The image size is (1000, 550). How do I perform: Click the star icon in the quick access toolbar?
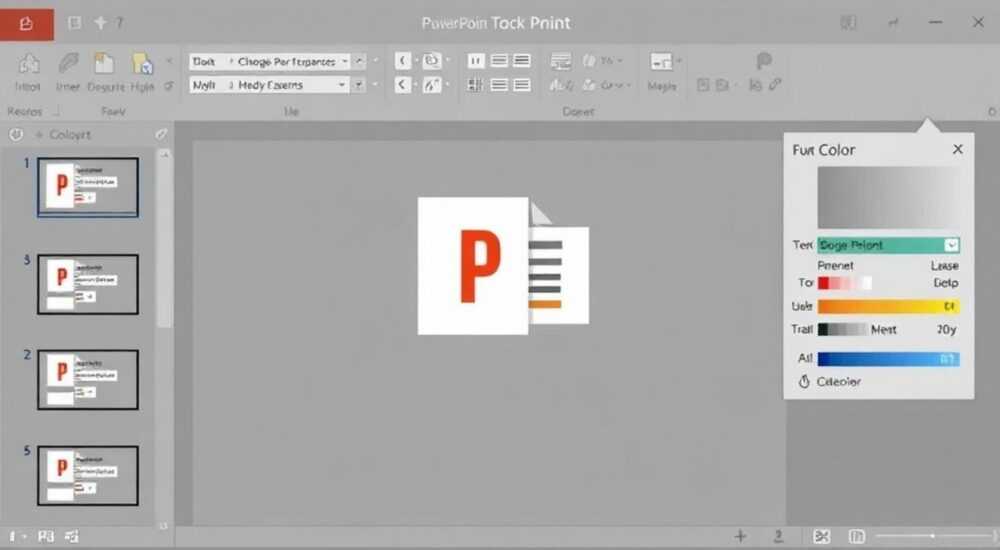point(101,23)
